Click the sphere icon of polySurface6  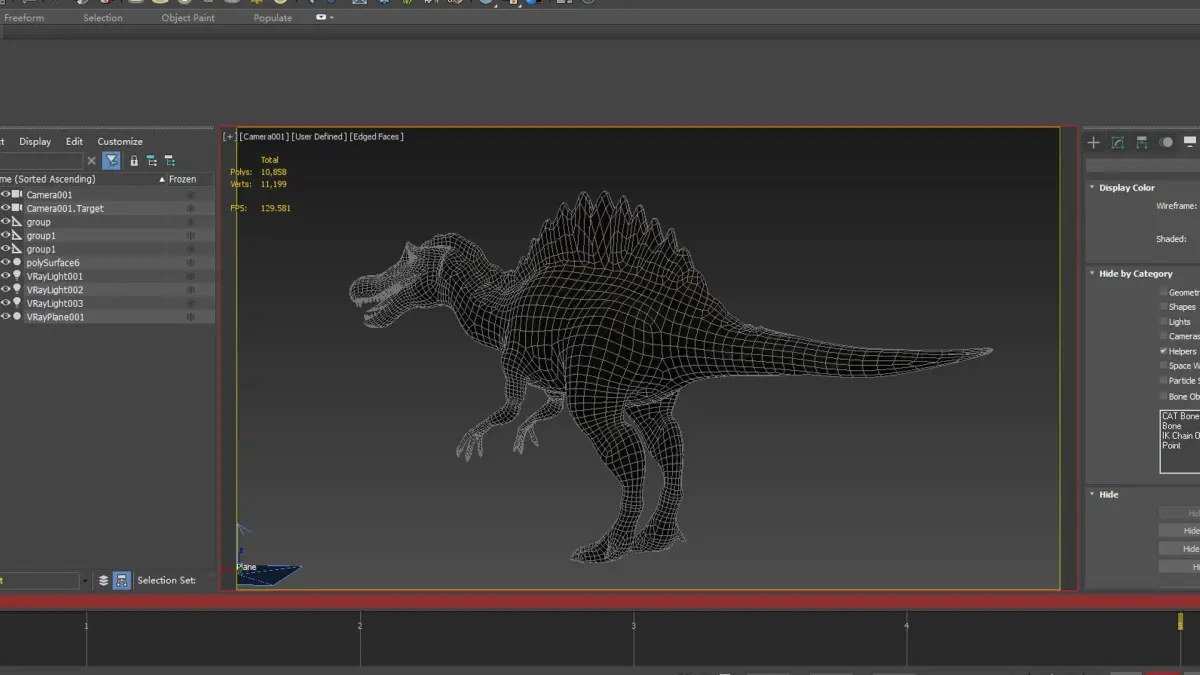tap(17, 262)
